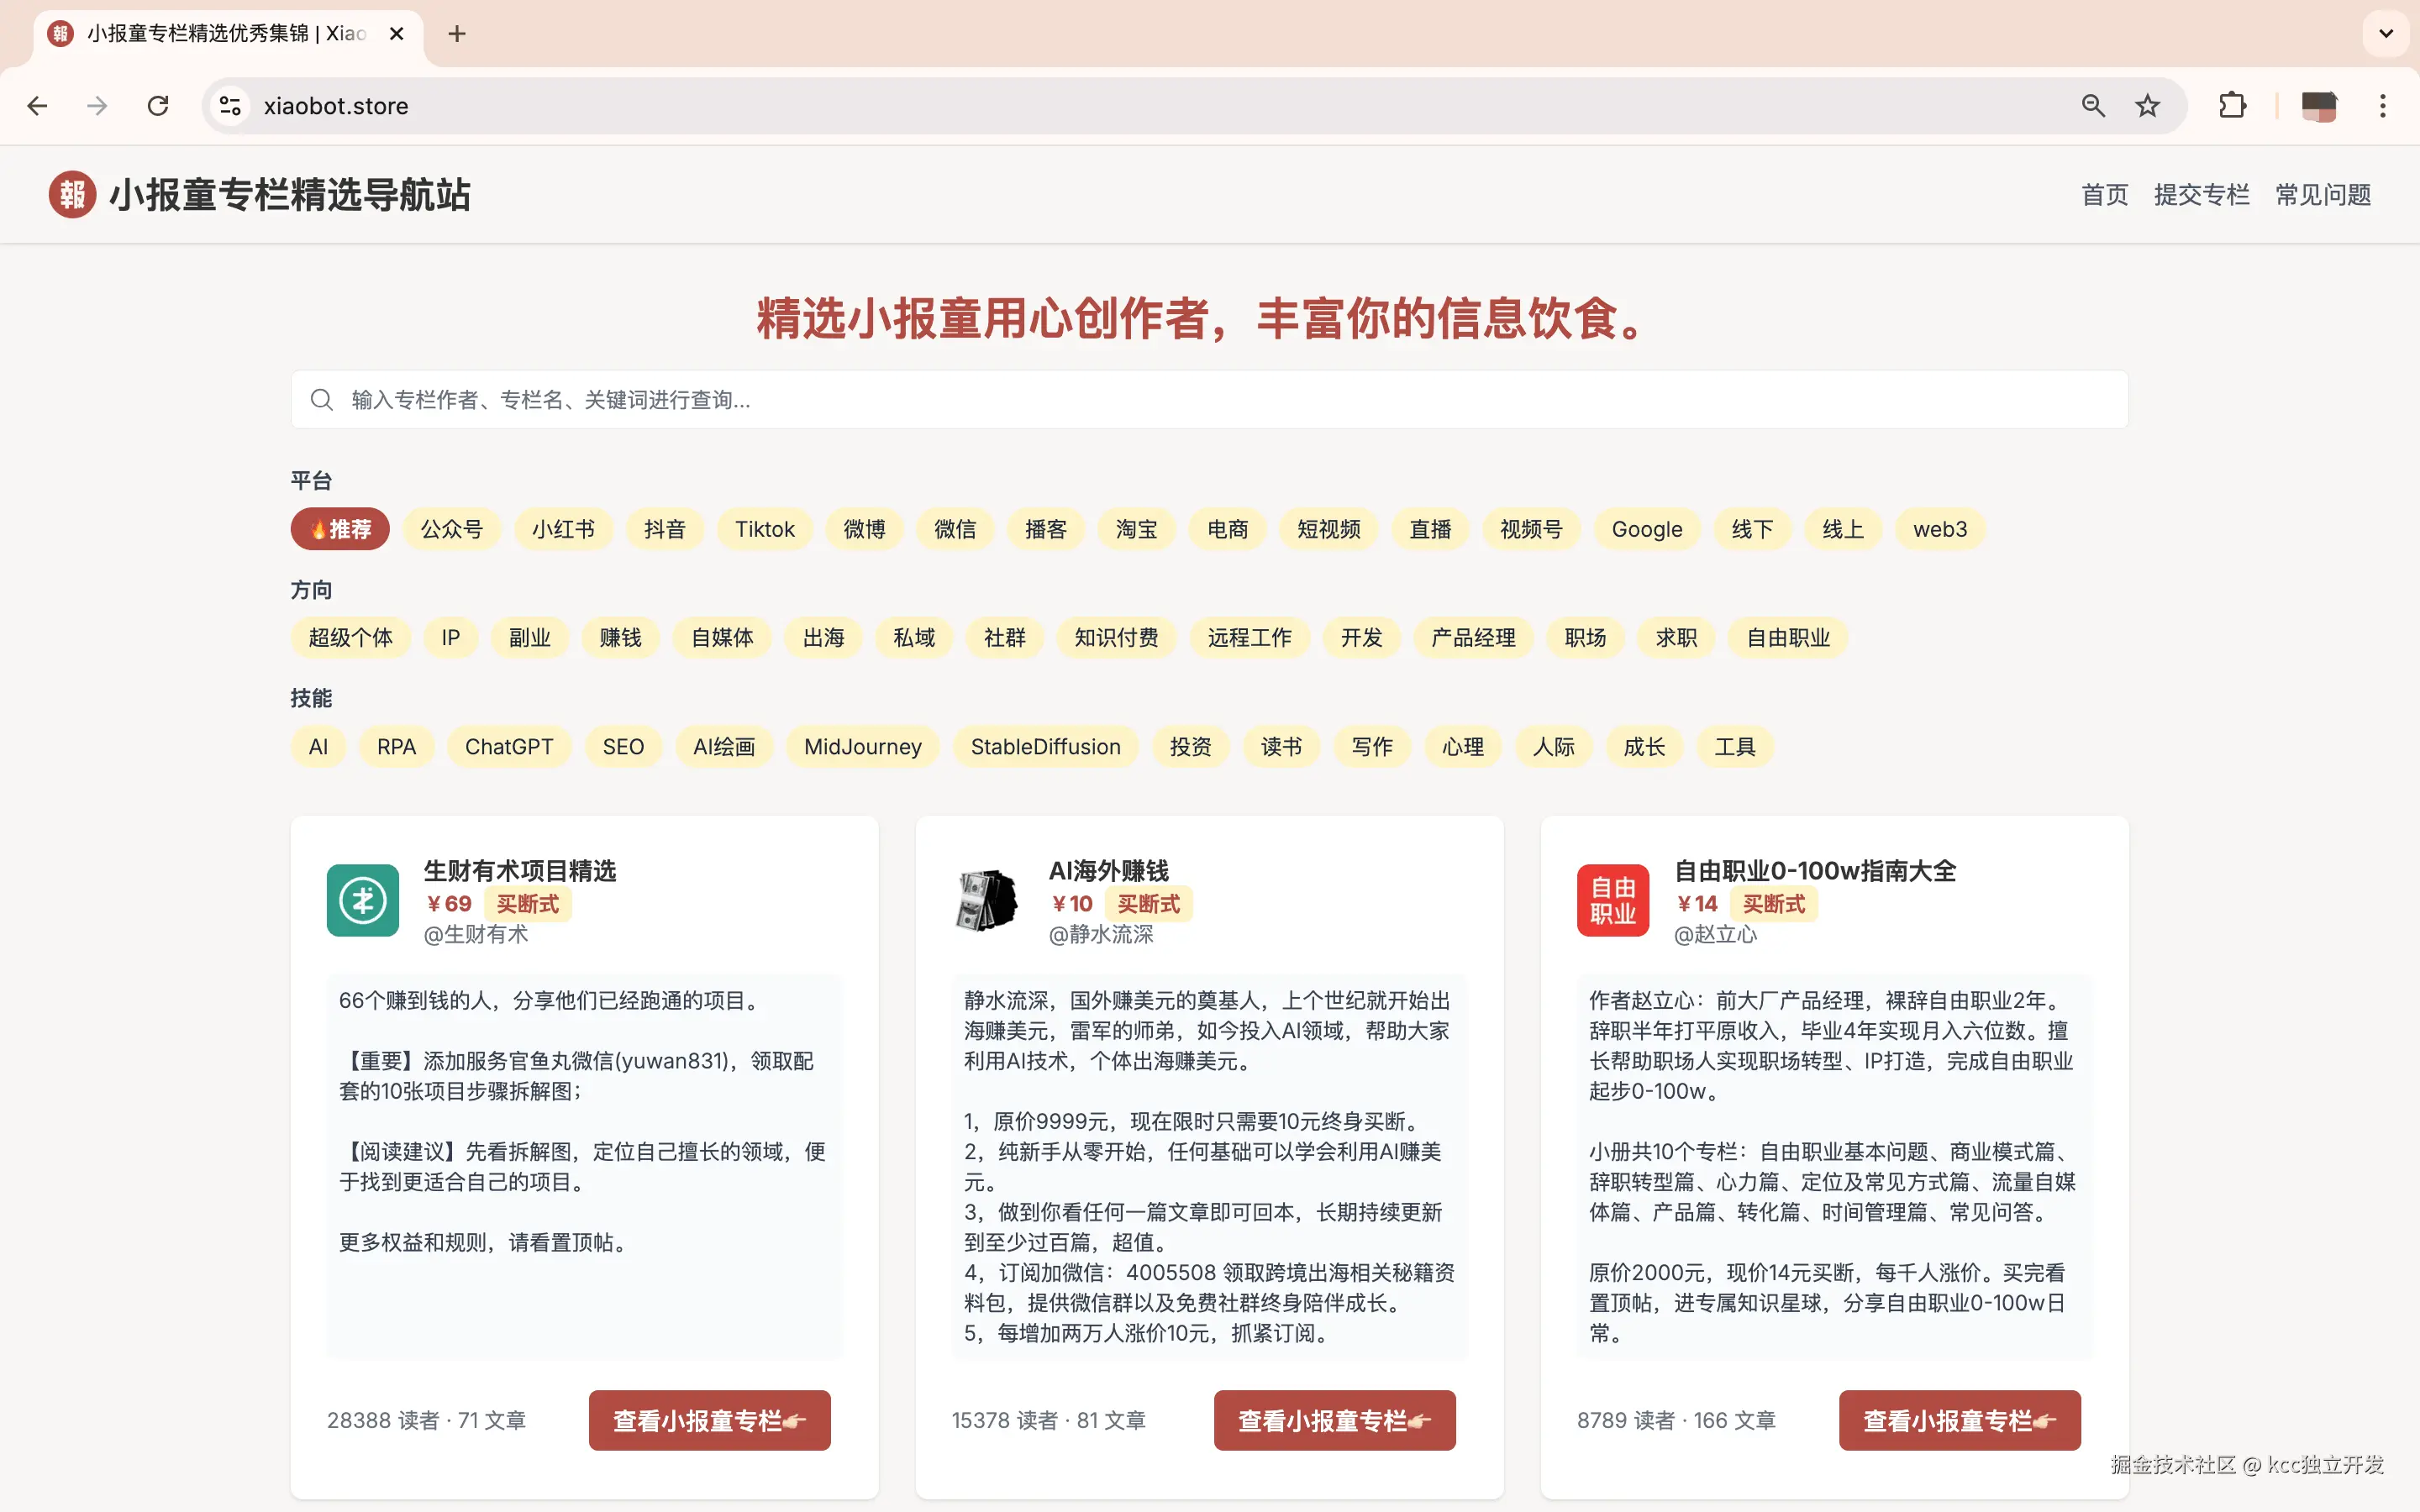Click the site information icon in address bar
Screen dimensions: 2420x1512
230,106
